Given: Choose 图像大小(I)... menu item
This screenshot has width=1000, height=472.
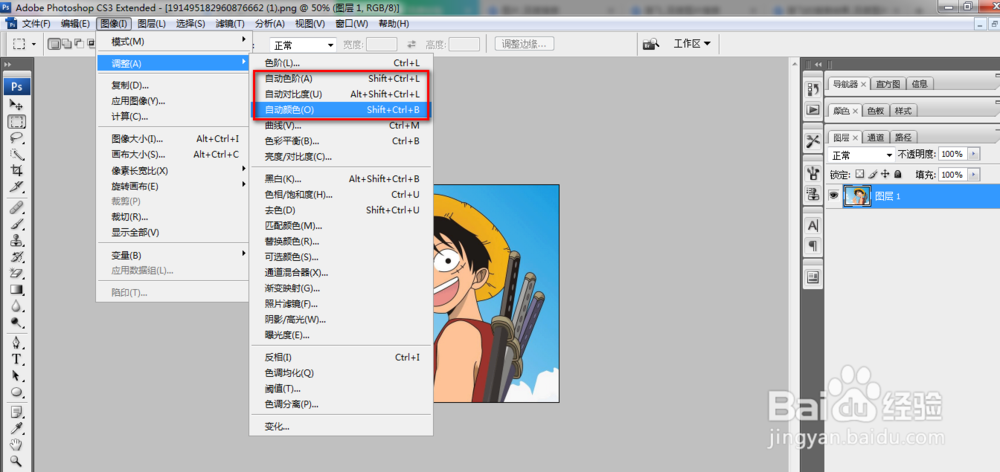Looking at the screenshot, I should tap(172, 138).
